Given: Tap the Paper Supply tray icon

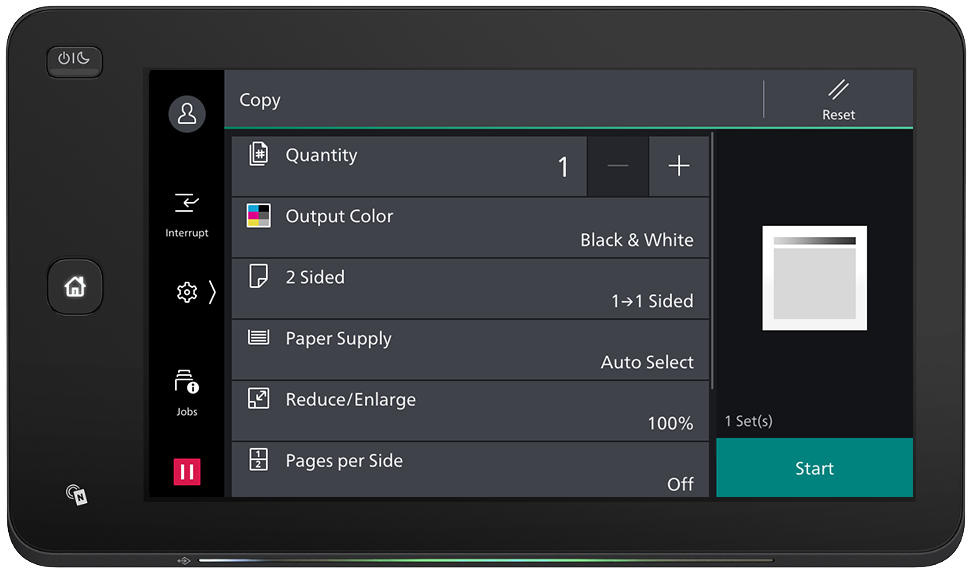Looking at the screenshot, I should (x=259, y=337).
